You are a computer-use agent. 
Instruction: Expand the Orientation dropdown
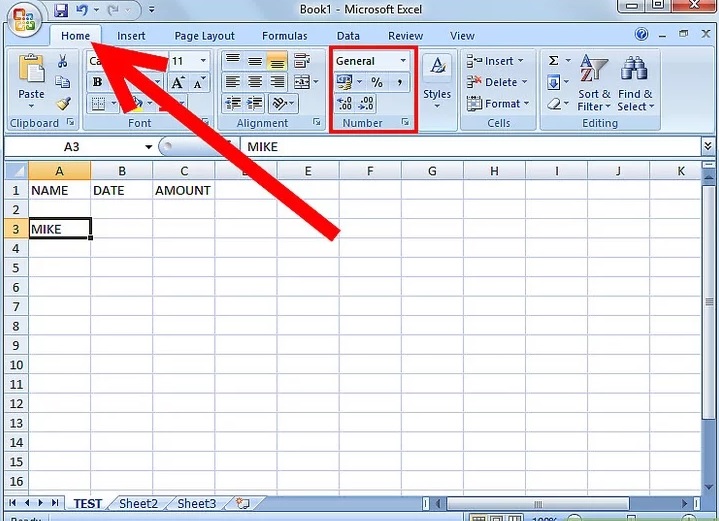[292, 103]
